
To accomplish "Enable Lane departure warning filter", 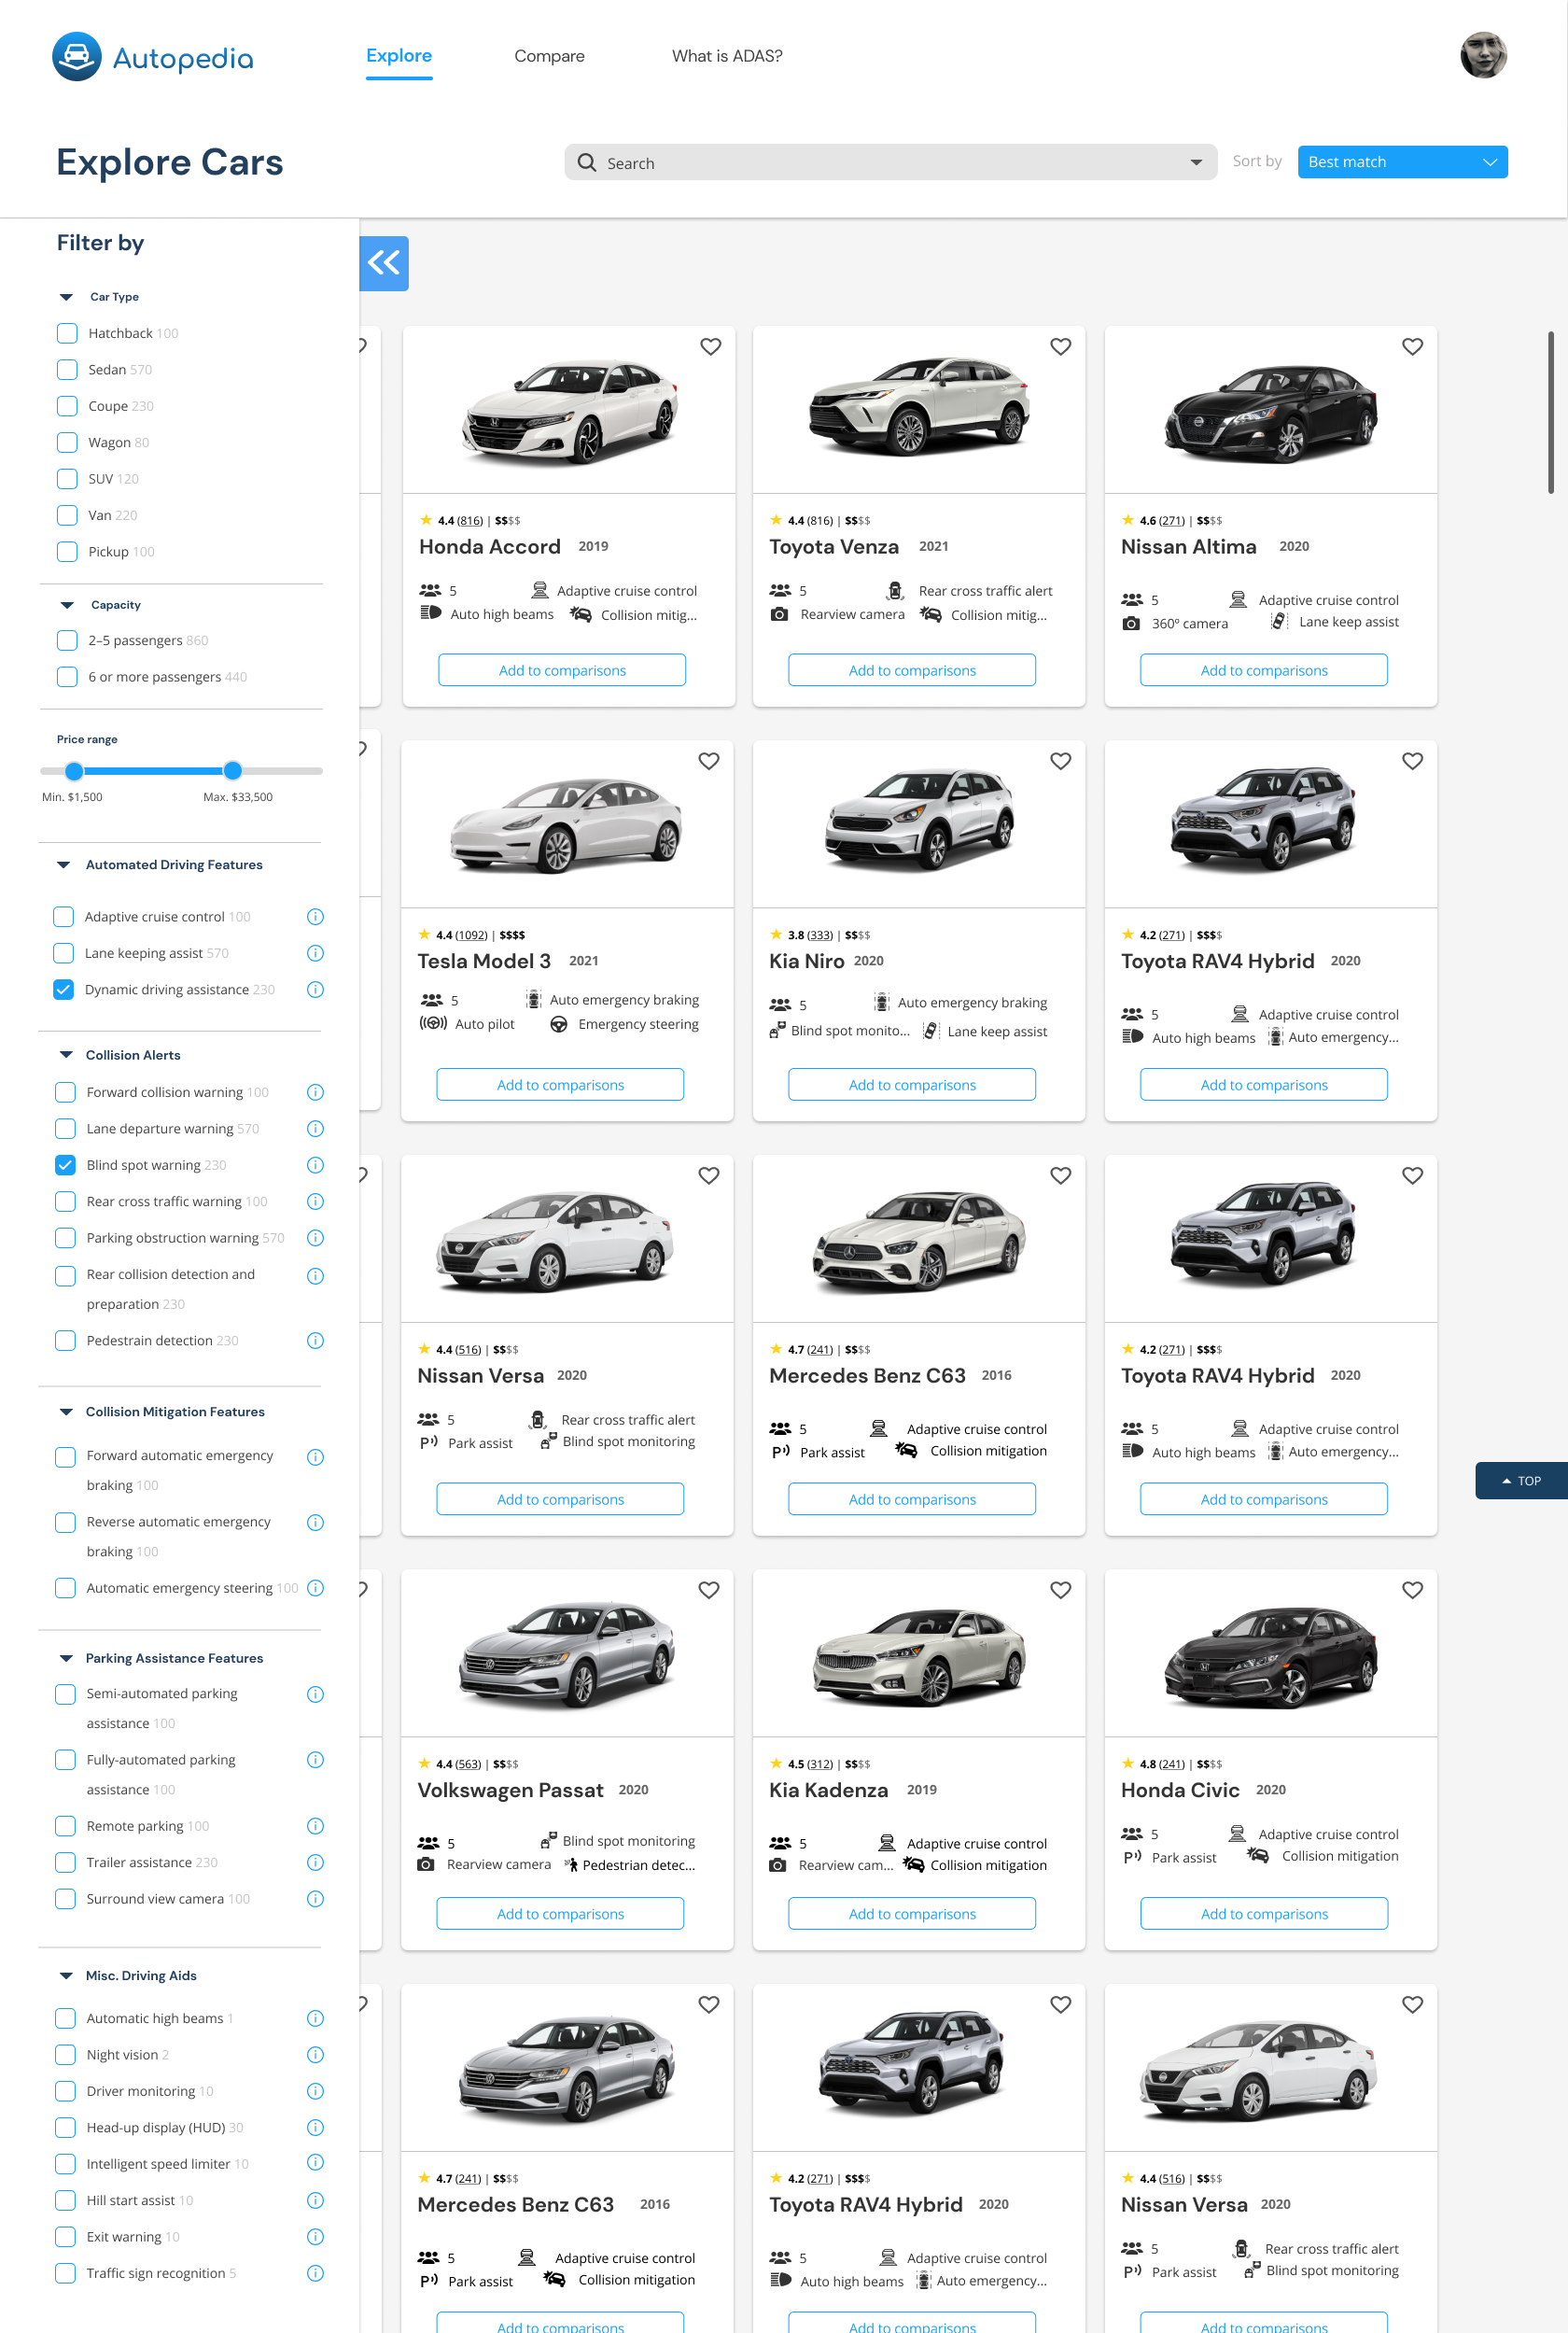I will (x=65, y=1129).
